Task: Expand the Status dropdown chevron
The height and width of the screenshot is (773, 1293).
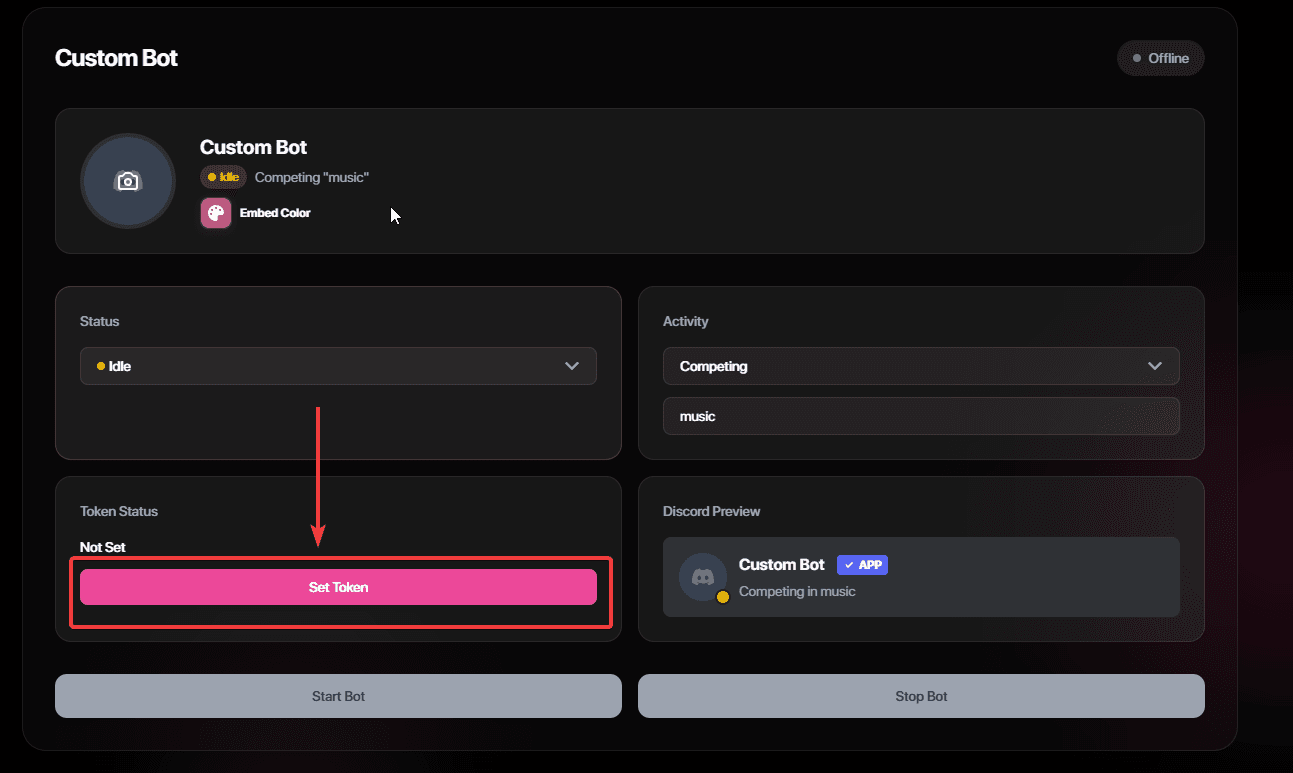Action: click(x=572, y=366)
